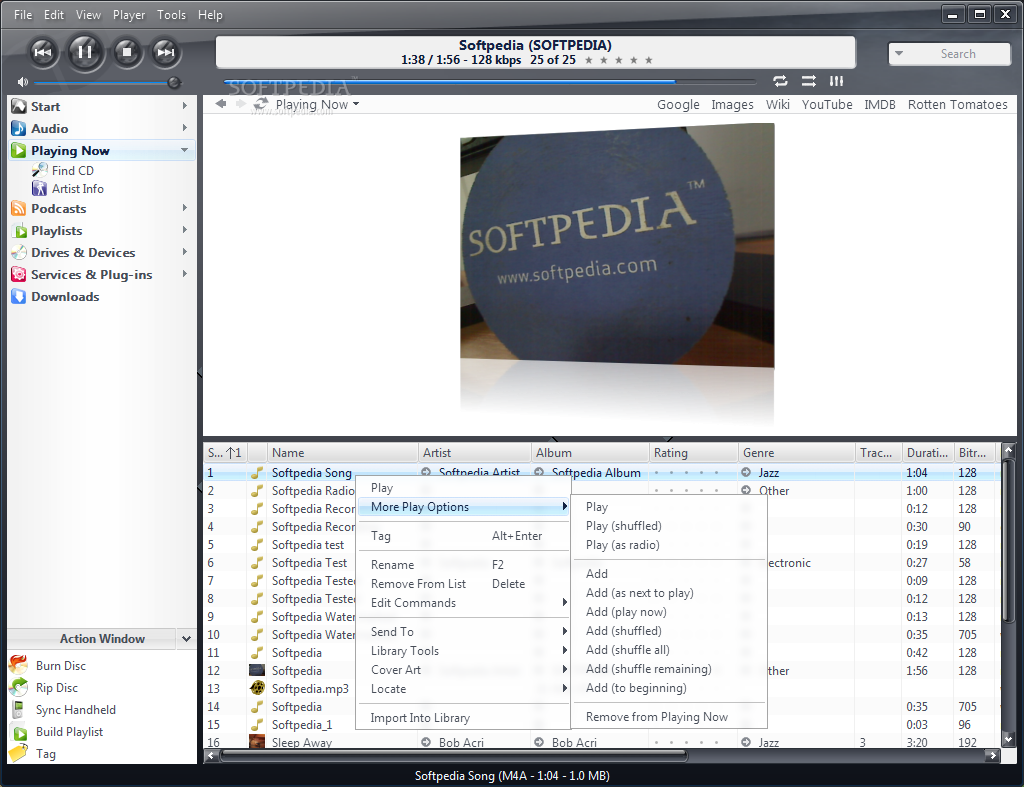Screen dimensions: 1024x787
Task: Expand the Audio section arrow
Action: [185, 128]
